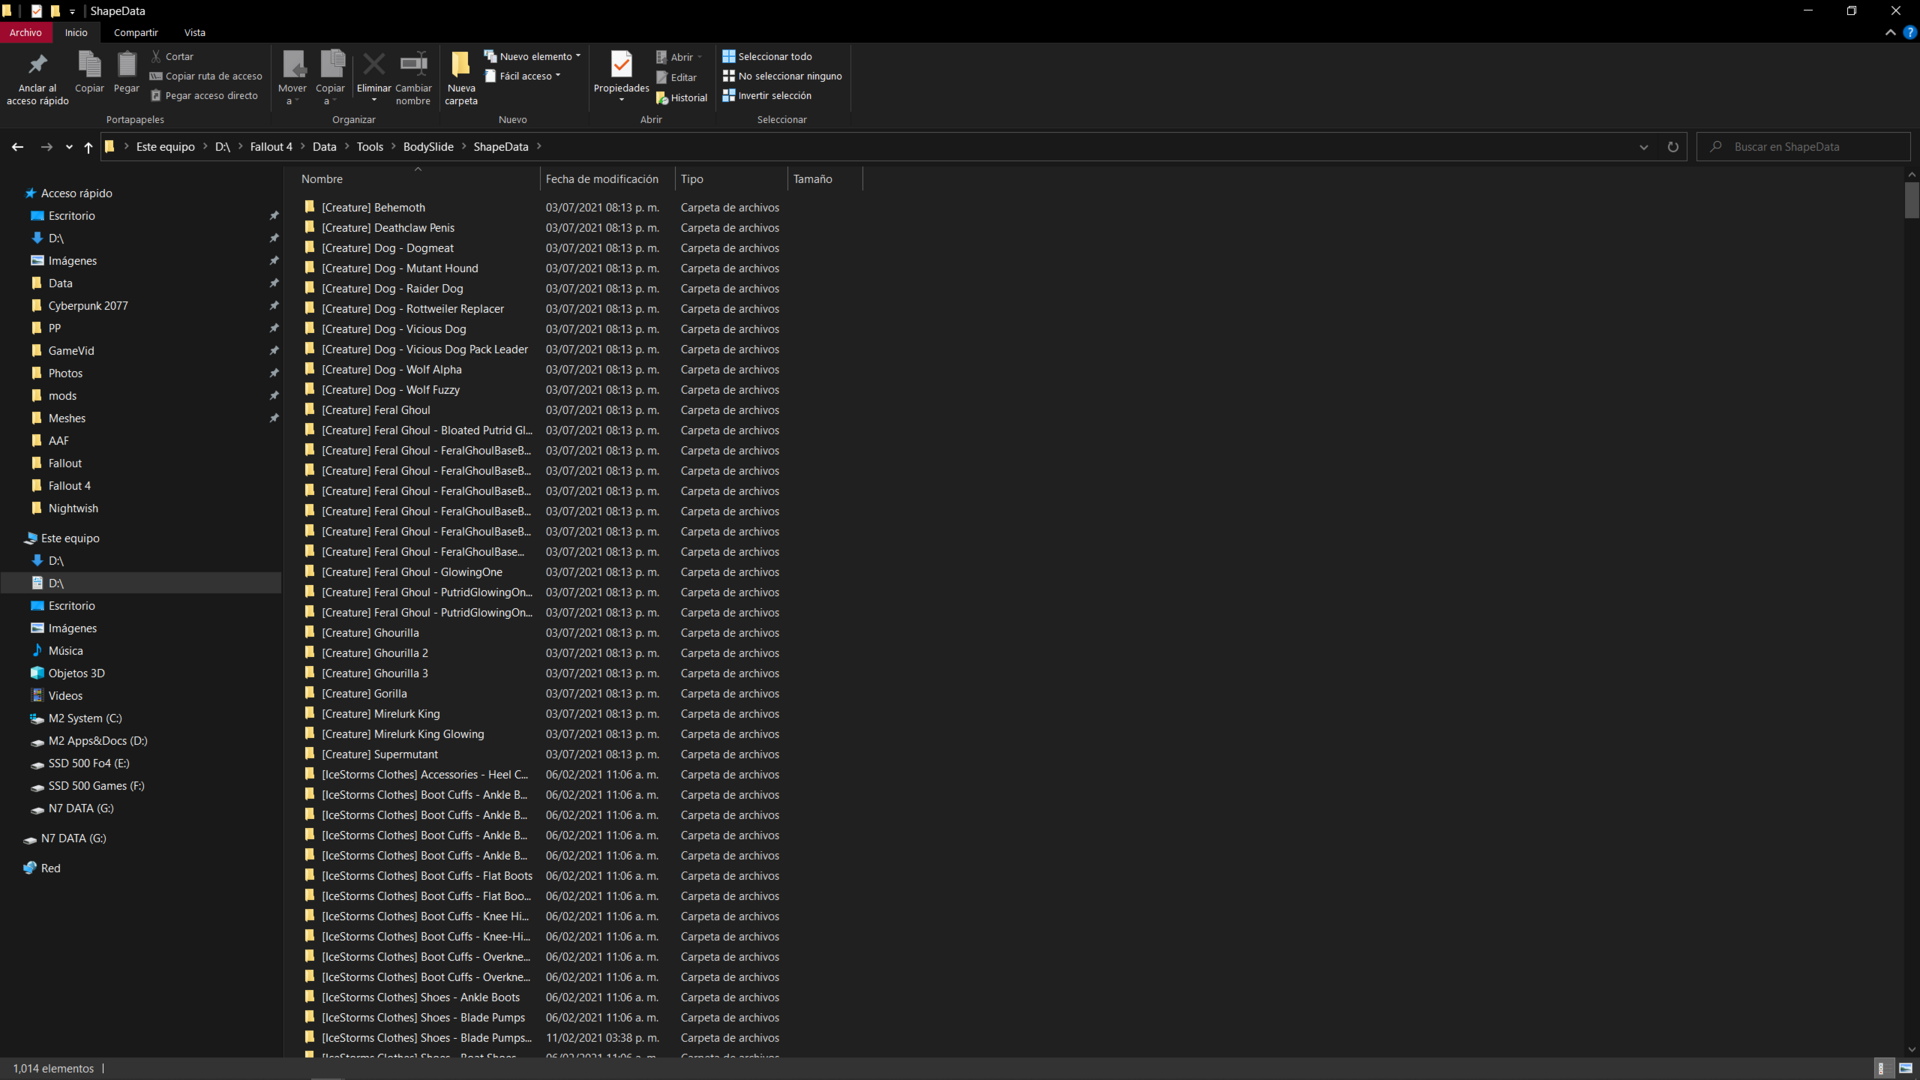Click the refresh button by address bar
The height and width of the screenshot is (1080, 1920).
pos(1673,147)
